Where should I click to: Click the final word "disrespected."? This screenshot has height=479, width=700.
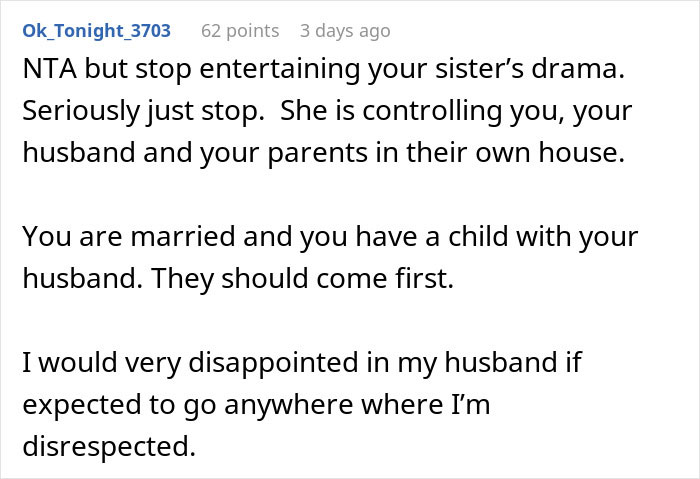coord(108,446)
